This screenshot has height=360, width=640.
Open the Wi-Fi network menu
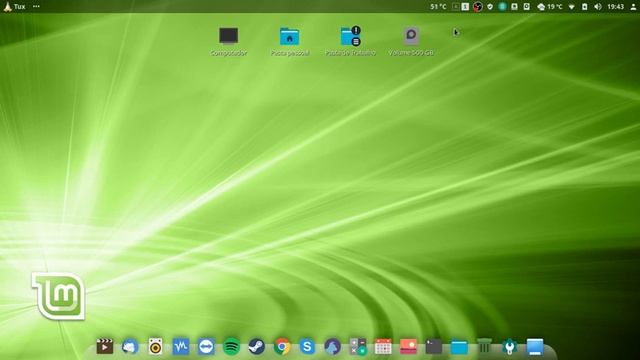pyautogui.click(x=572, y=7)
